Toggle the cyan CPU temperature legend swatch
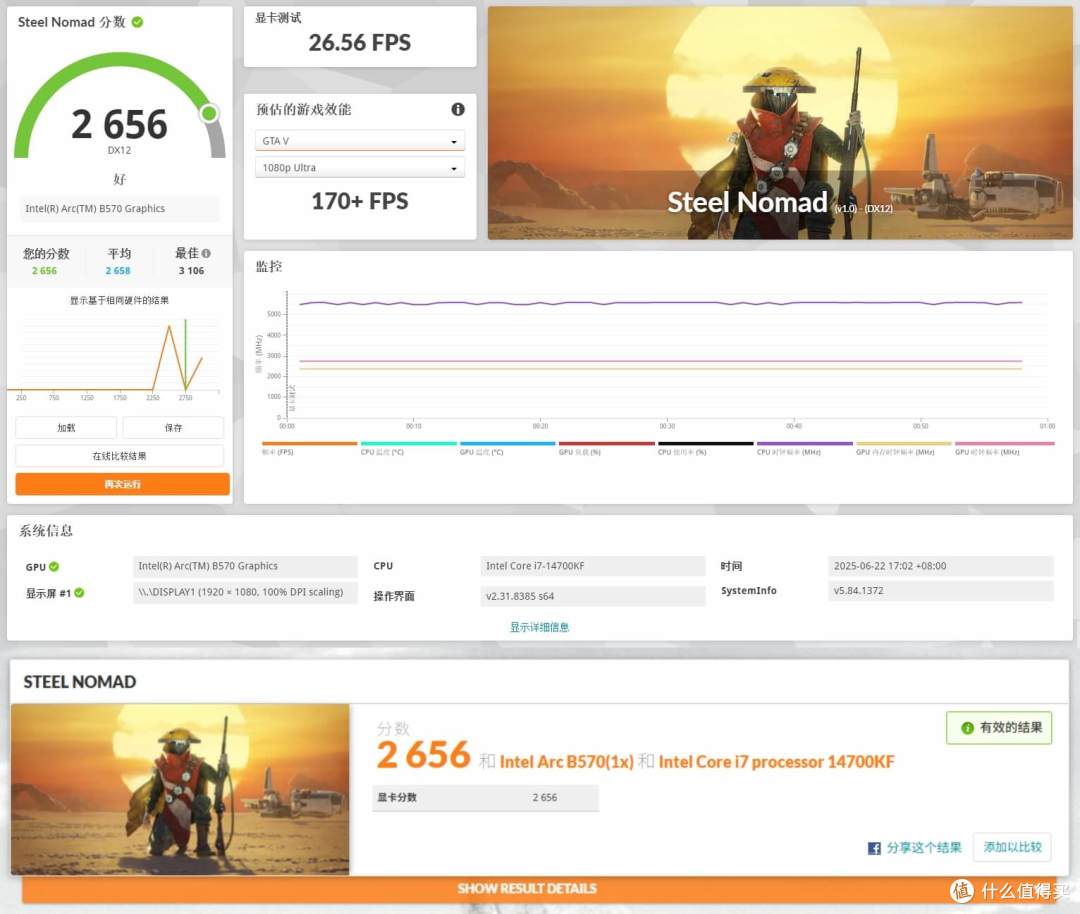 pos(408,444)
